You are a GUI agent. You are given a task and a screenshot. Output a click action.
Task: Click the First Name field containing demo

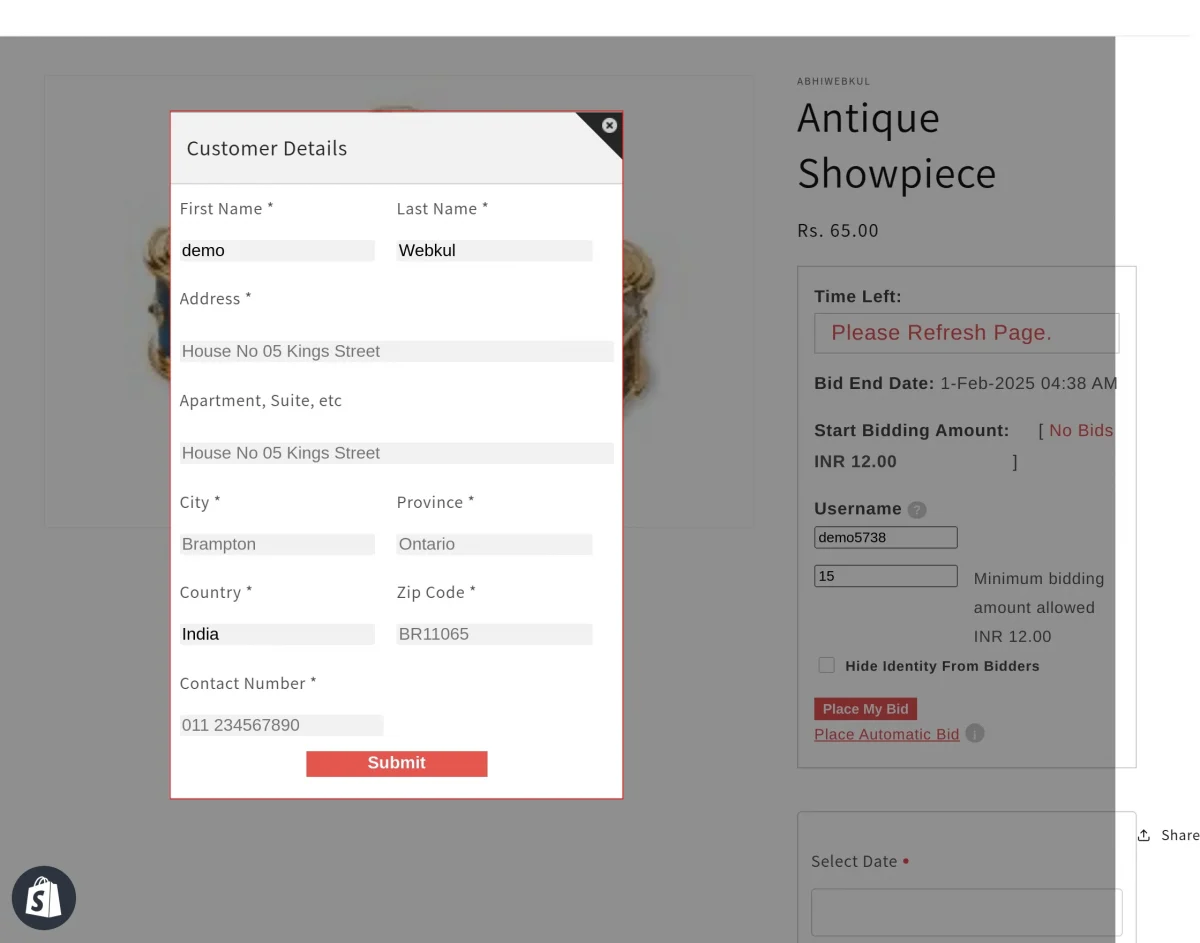(277, 250)
